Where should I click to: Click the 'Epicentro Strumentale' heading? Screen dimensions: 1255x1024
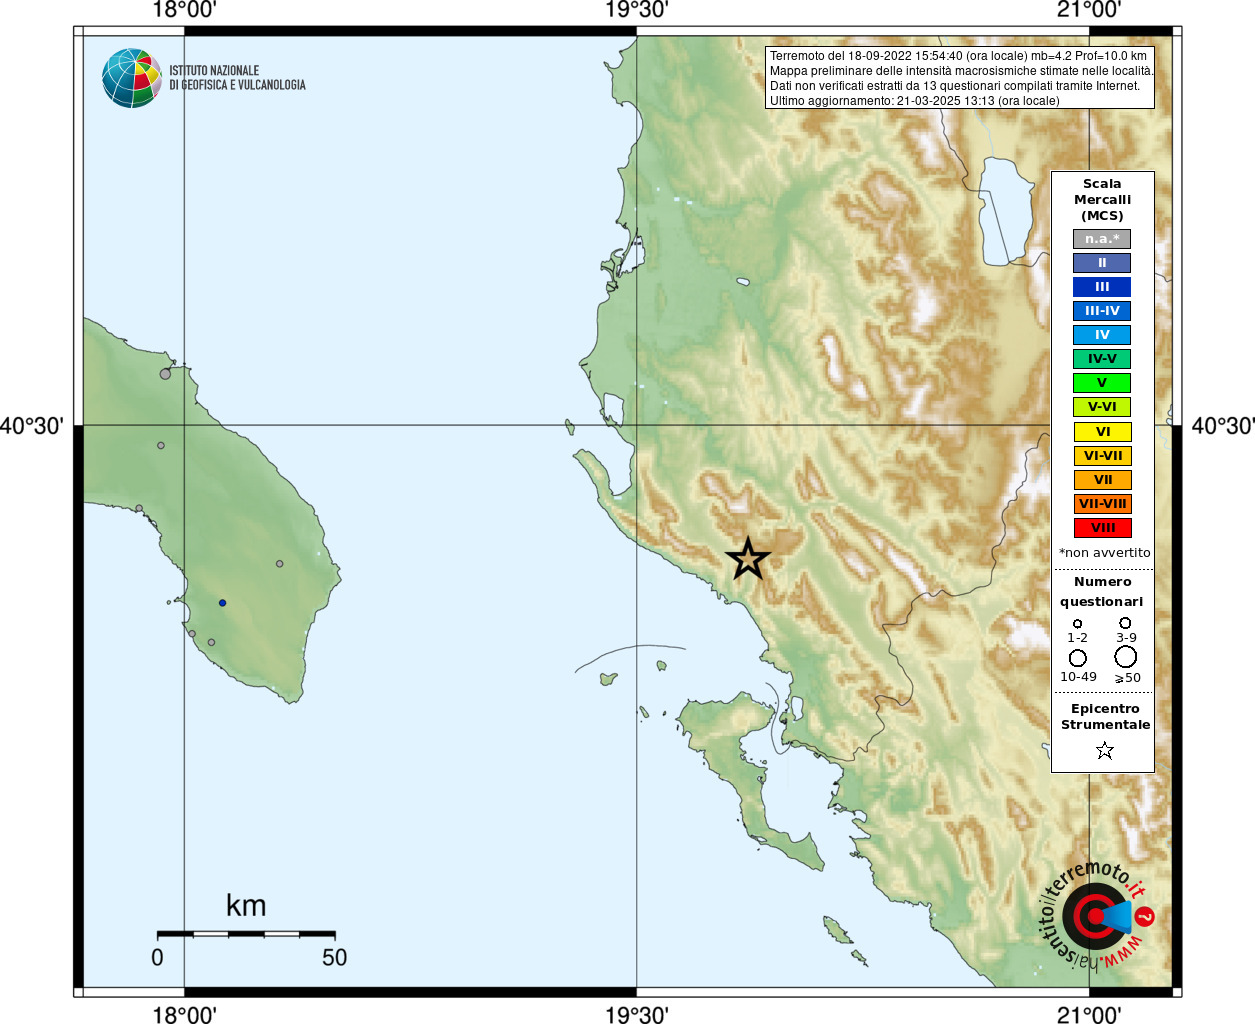click(1105, 717)
